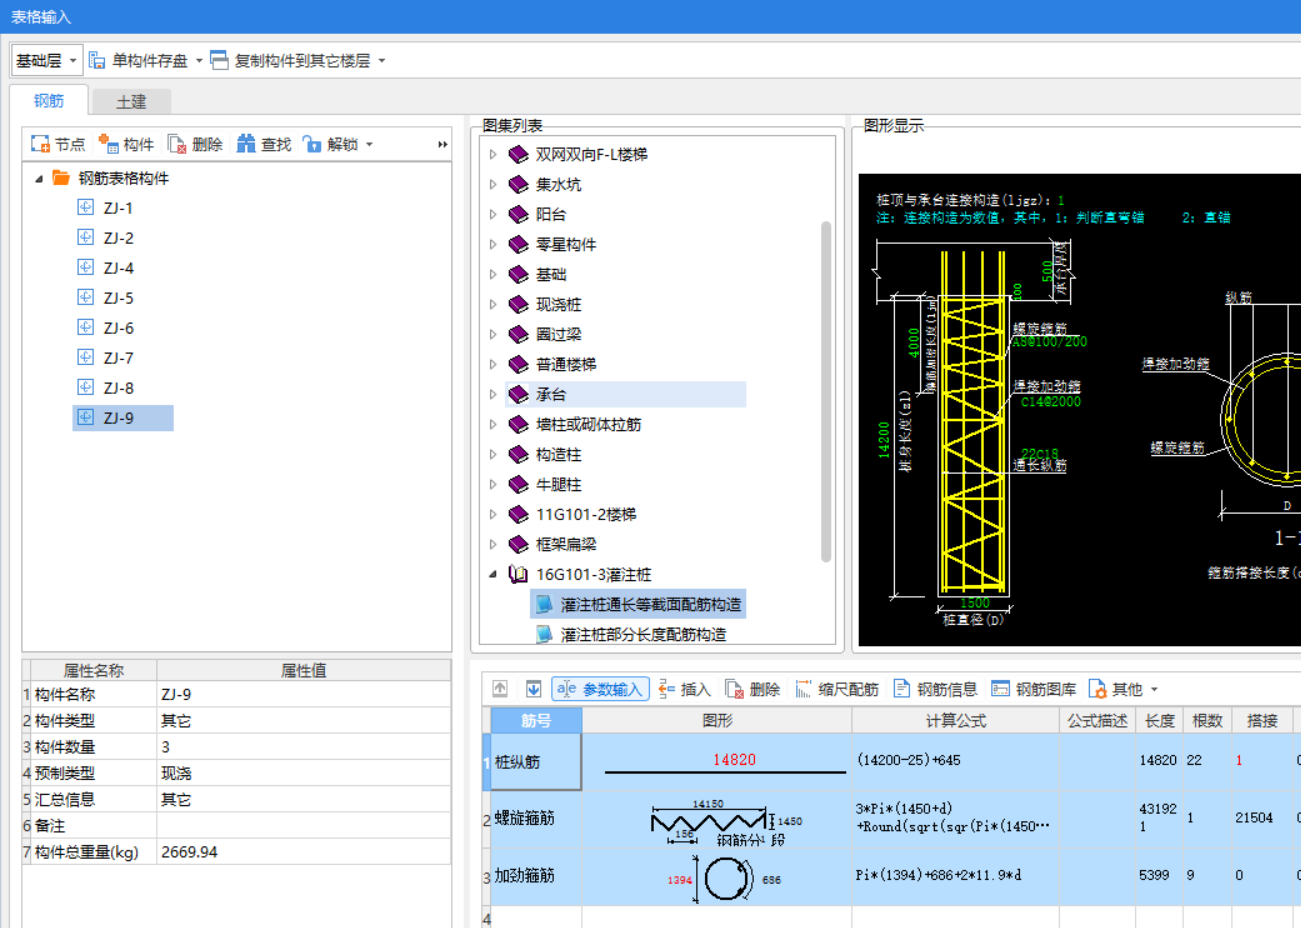Expand the 牛腿柱 node
Image resolution: width=1301 pixels, height=928 pixels.
(493, 484)
